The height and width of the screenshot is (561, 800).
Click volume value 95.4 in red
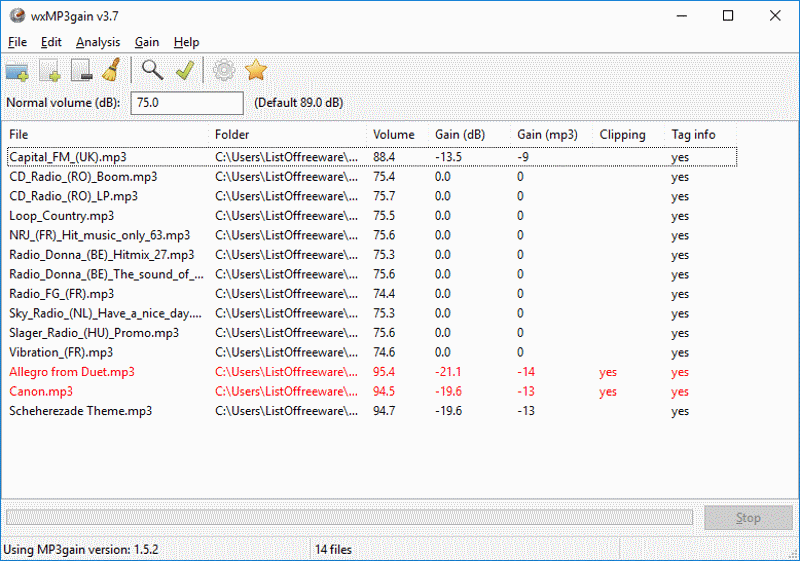[x=384, y=372]
